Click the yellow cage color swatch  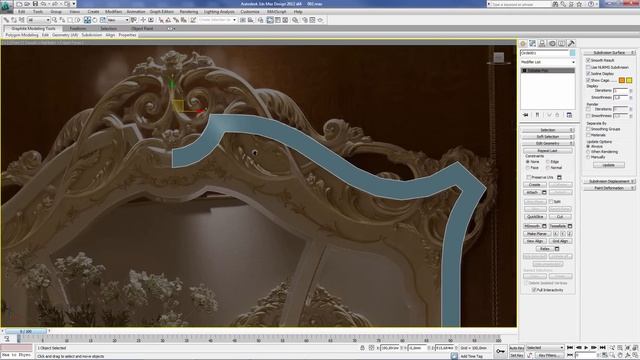(x=629, y=80)
